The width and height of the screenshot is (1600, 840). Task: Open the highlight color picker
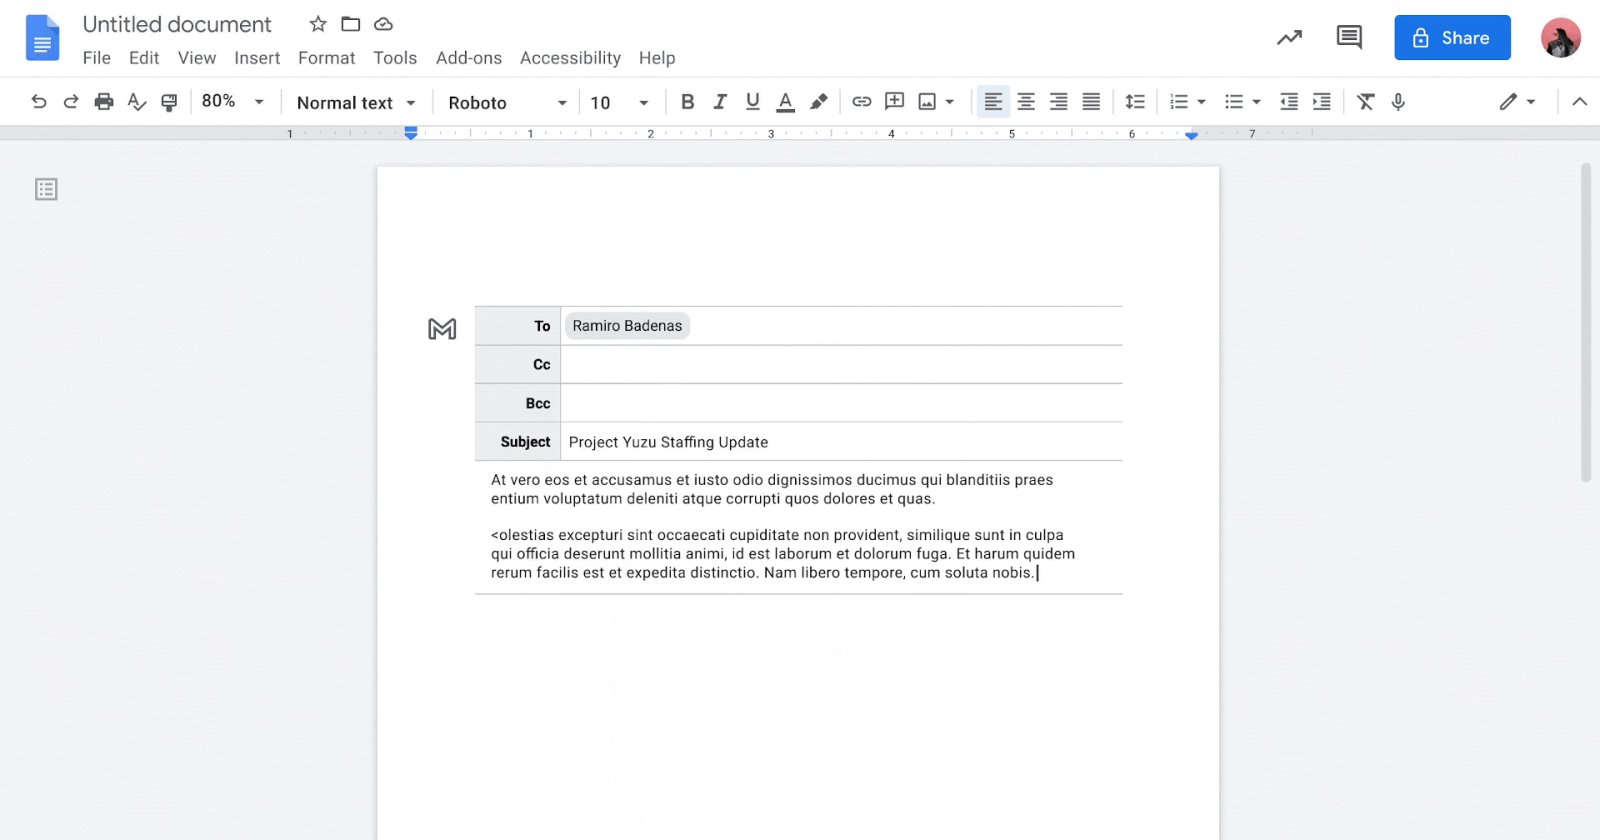[x=818, y=102]
